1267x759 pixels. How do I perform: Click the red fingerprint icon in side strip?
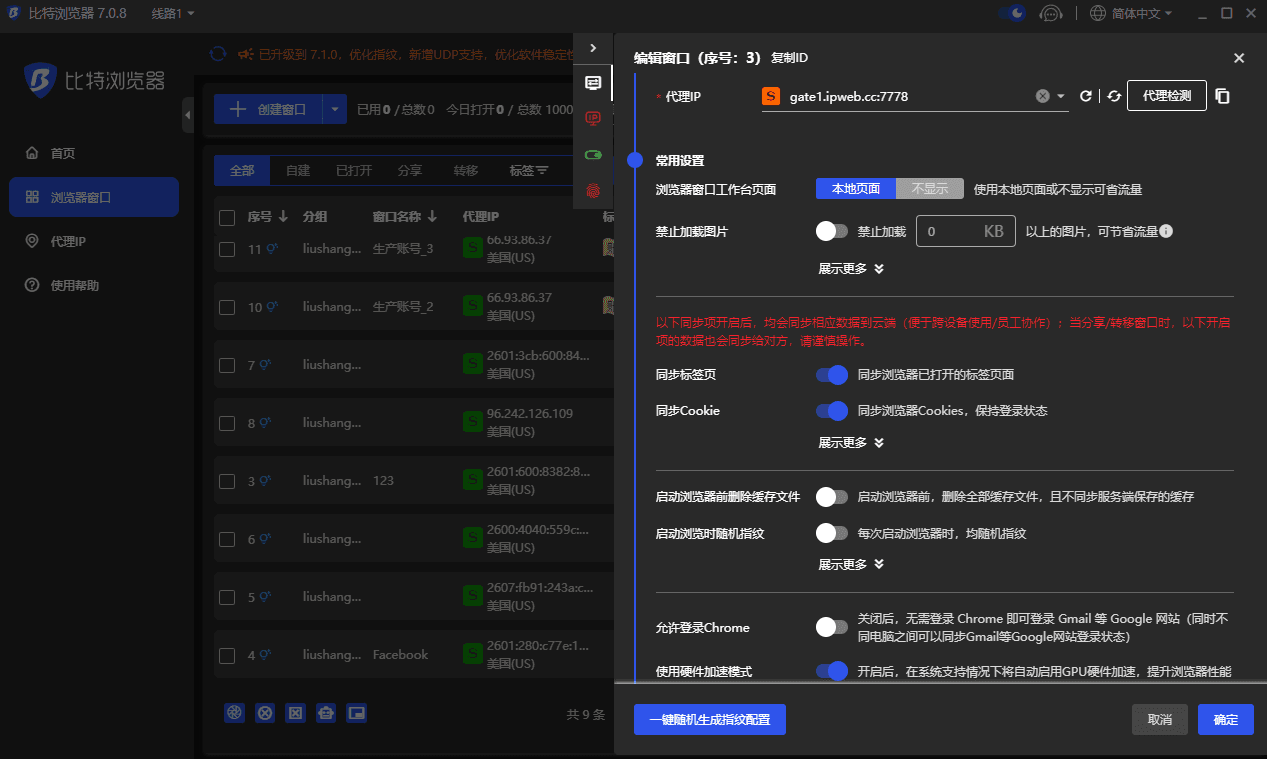point(593,190)
